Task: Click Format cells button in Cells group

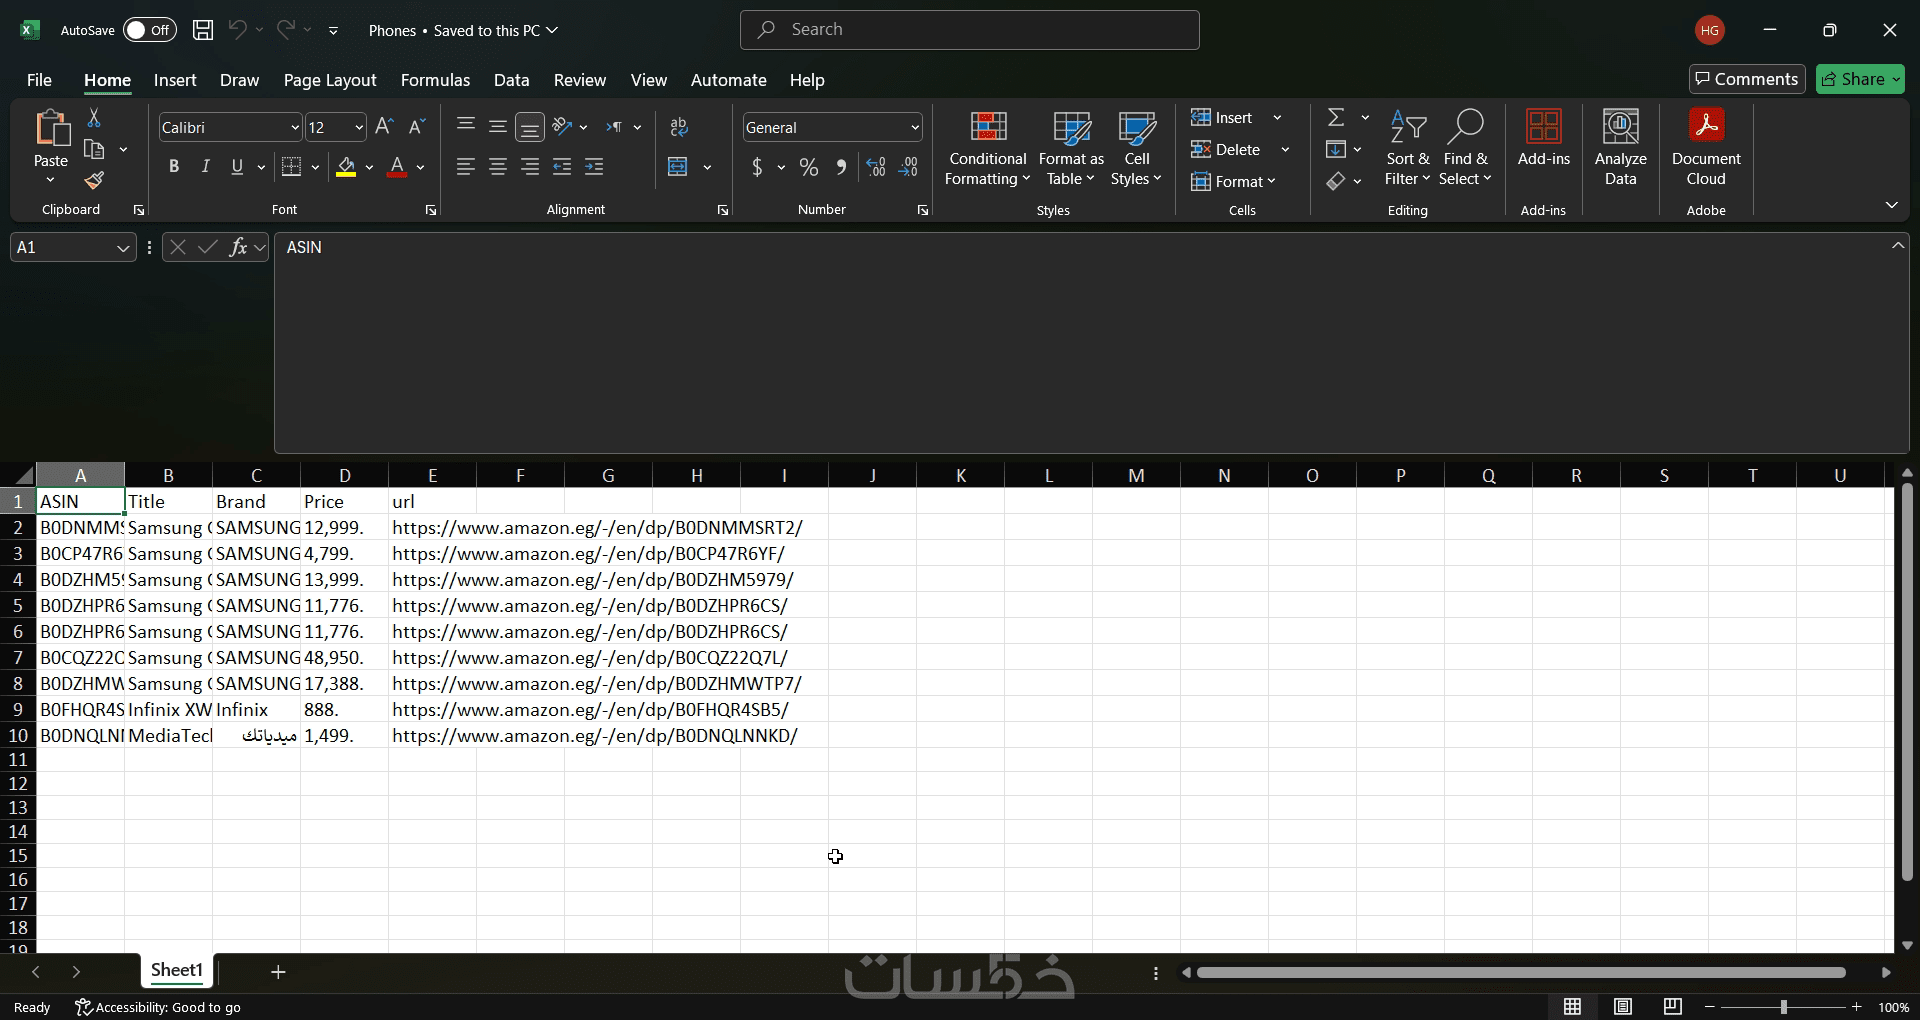Action: [x=1233, y=181]
